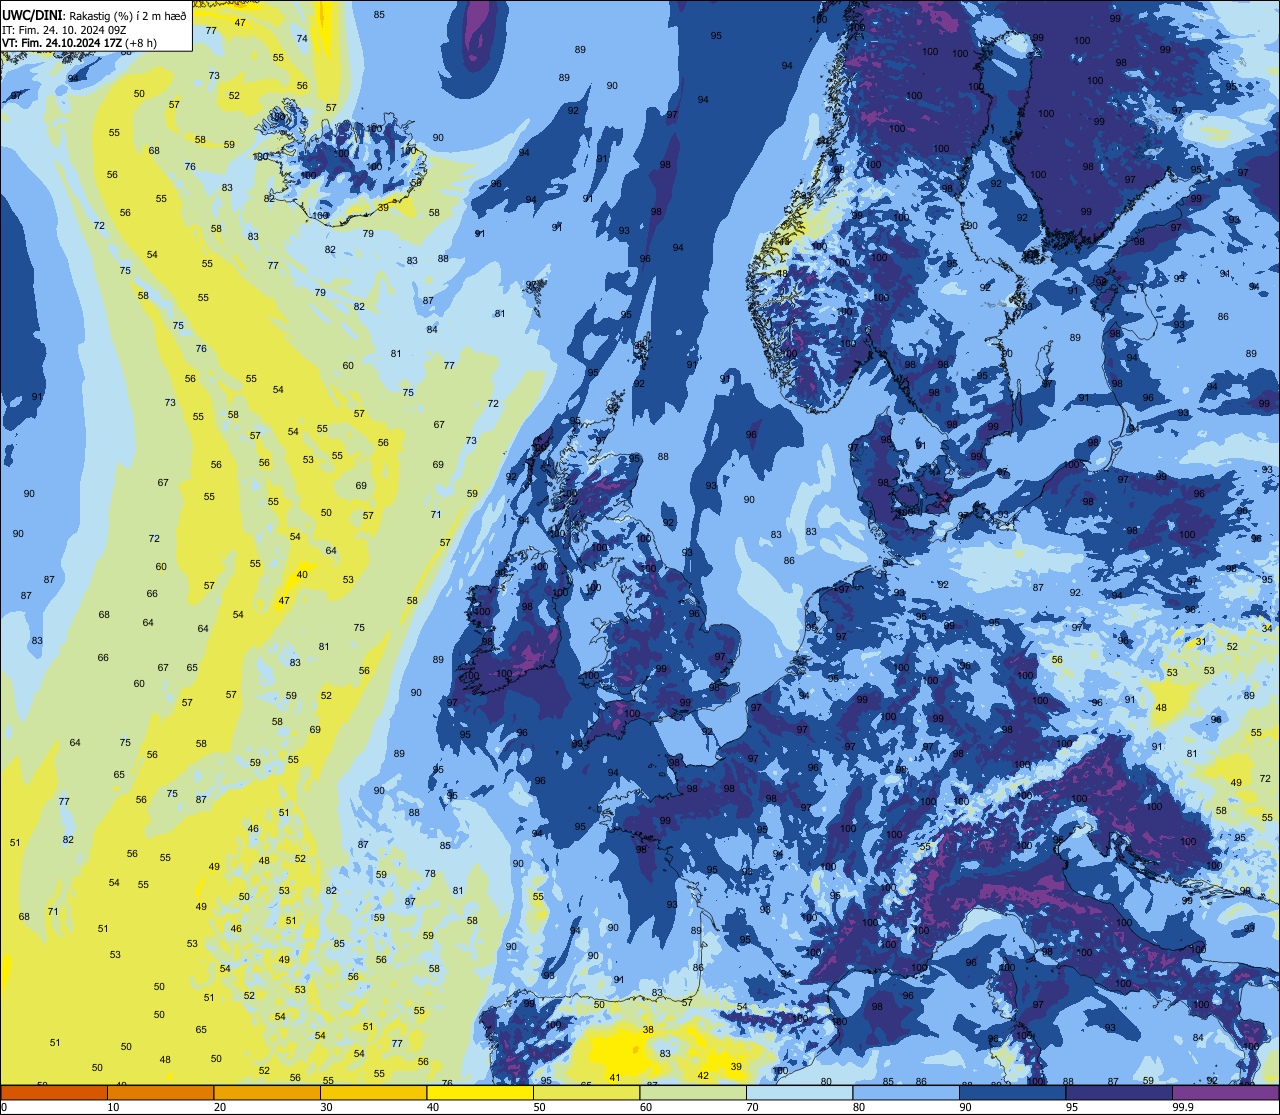Click the '50' tick label under legend bar

pos(539,1107)
